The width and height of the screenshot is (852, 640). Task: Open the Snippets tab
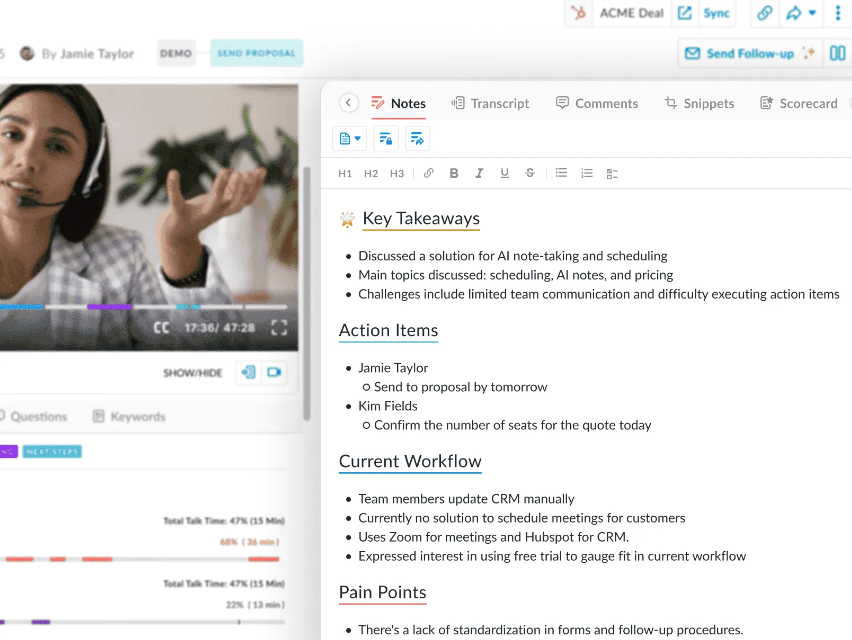point(699,103)
